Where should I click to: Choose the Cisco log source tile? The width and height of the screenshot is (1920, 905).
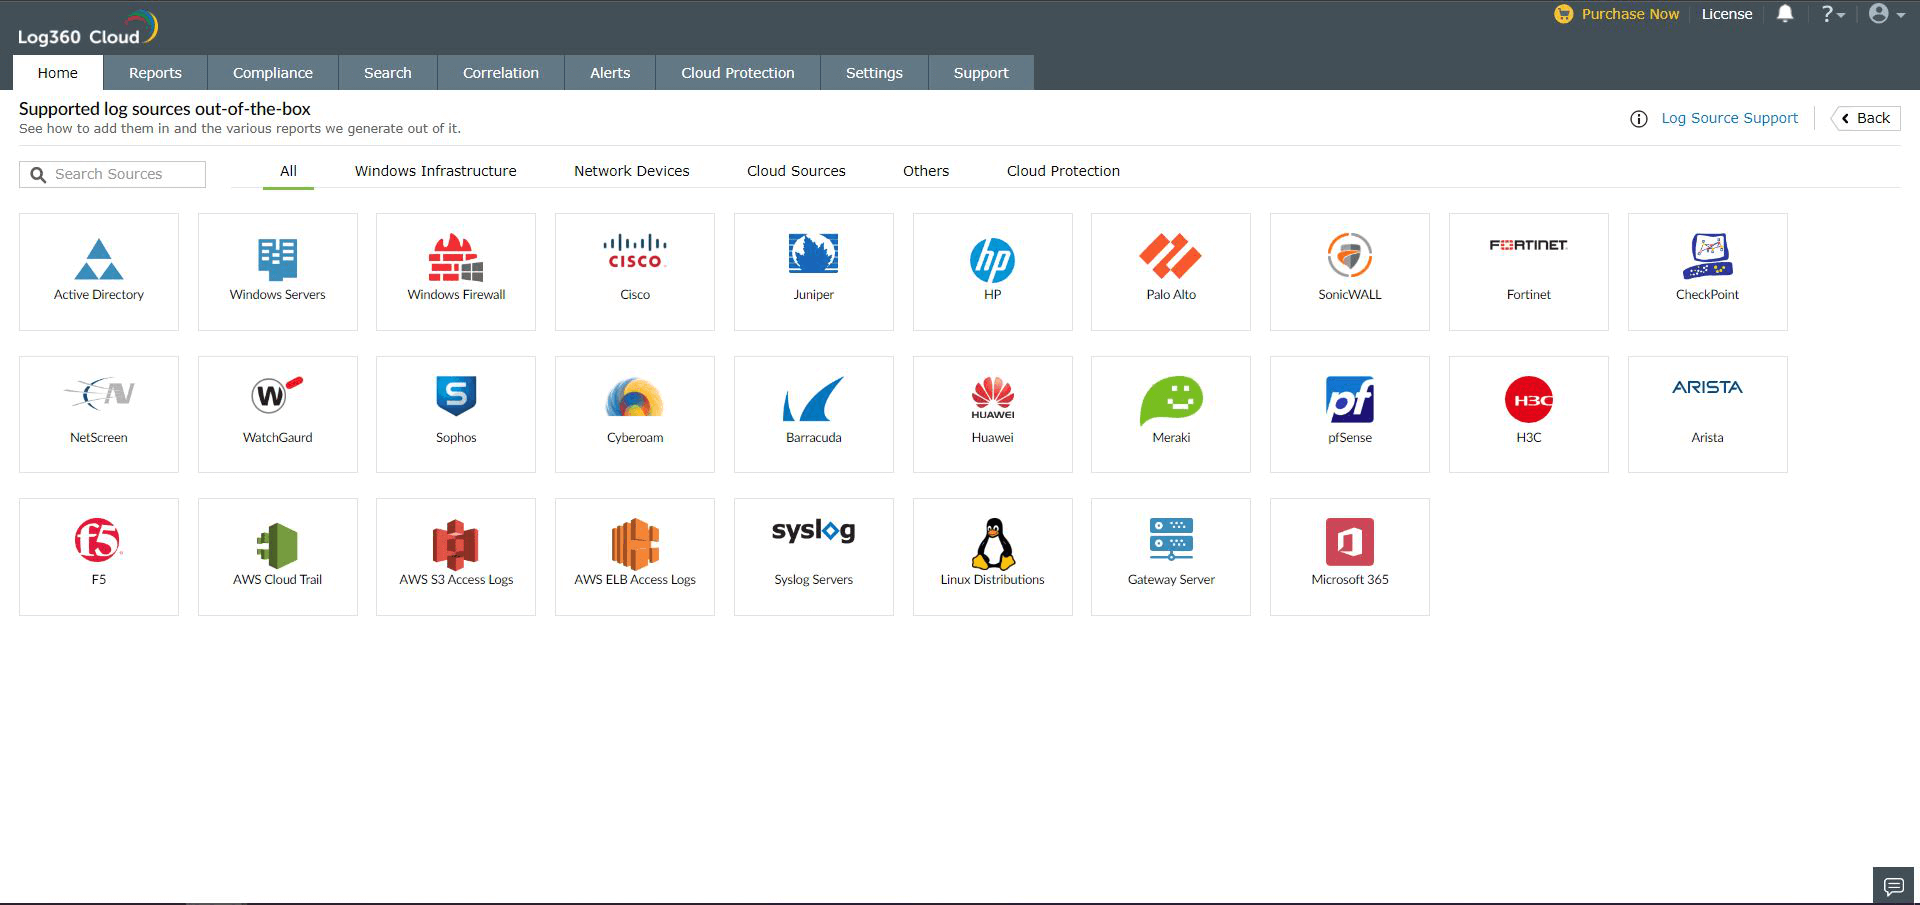pyautogui.click(x=634, y=271)
